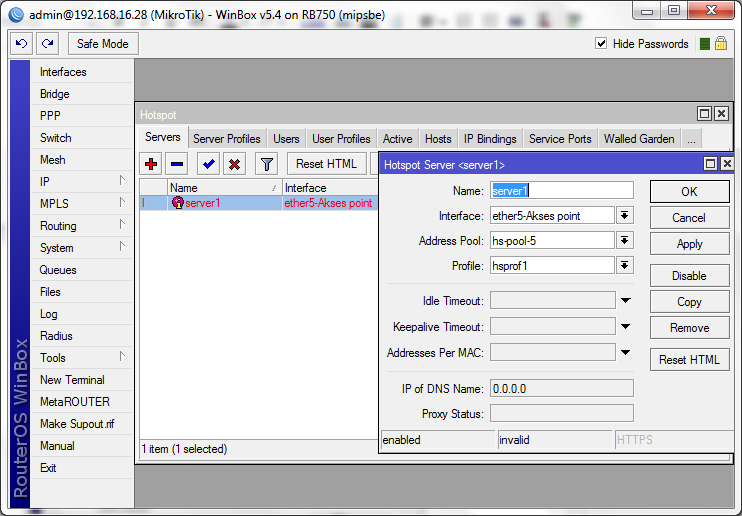Switch to the Active tab
Screen dimensions: 742x516
[x=398, y=139]
